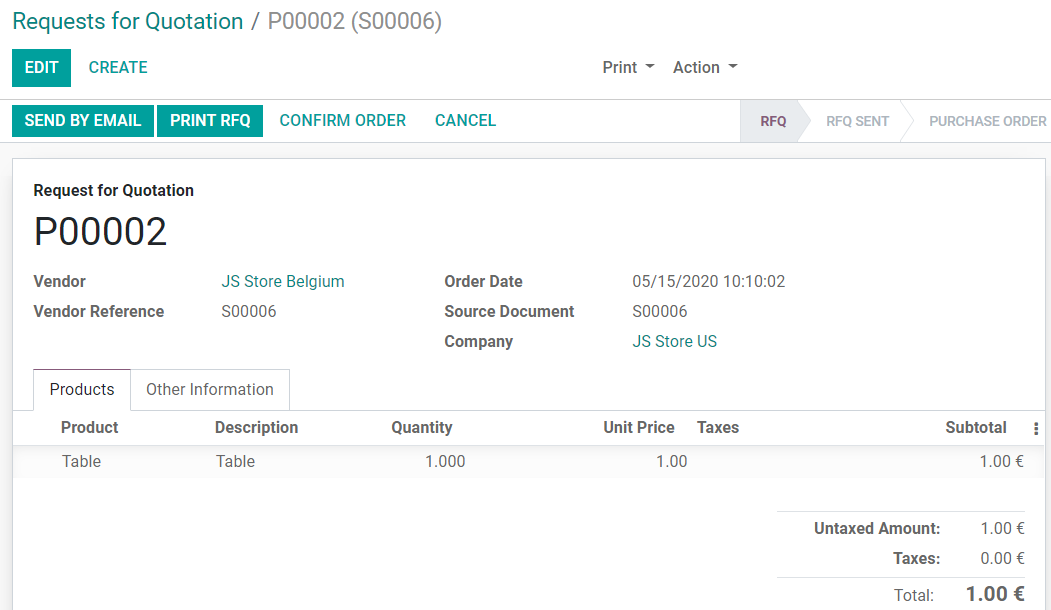This screenshot has height=610, width=1051.
Task: Click SEND BY EMAIL
Action: (82, 120)
